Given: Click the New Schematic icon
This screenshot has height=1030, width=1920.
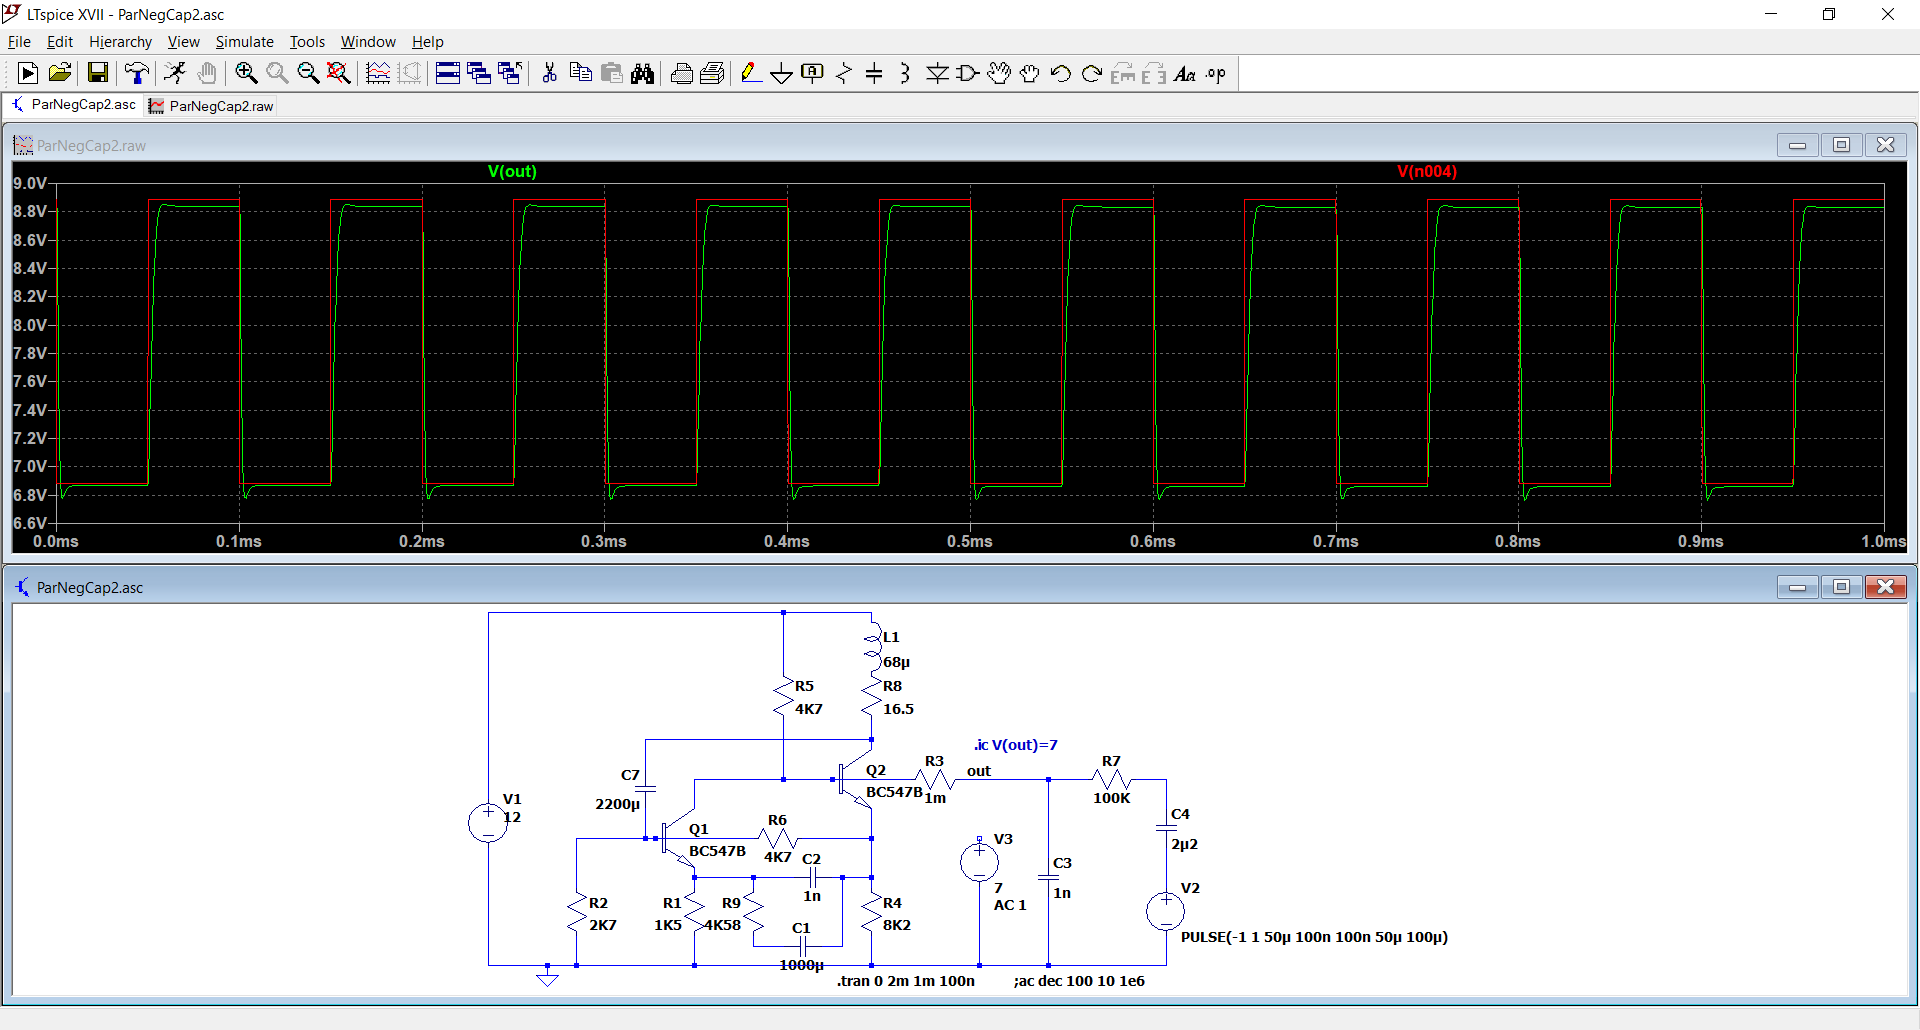Looking at the screenshot, I should (28, 73).
